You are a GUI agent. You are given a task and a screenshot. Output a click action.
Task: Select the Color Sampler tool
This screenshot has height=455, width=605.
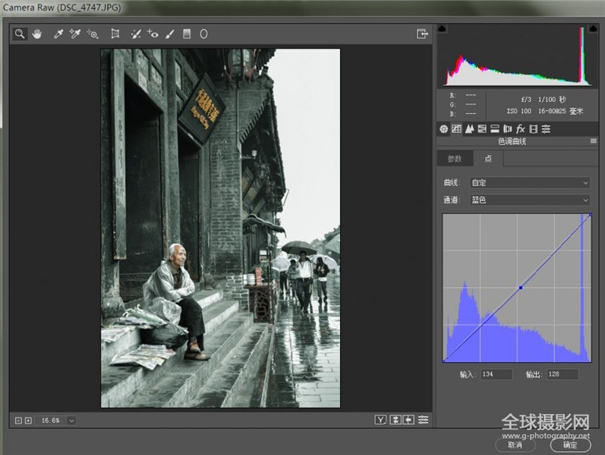(75, 34)
